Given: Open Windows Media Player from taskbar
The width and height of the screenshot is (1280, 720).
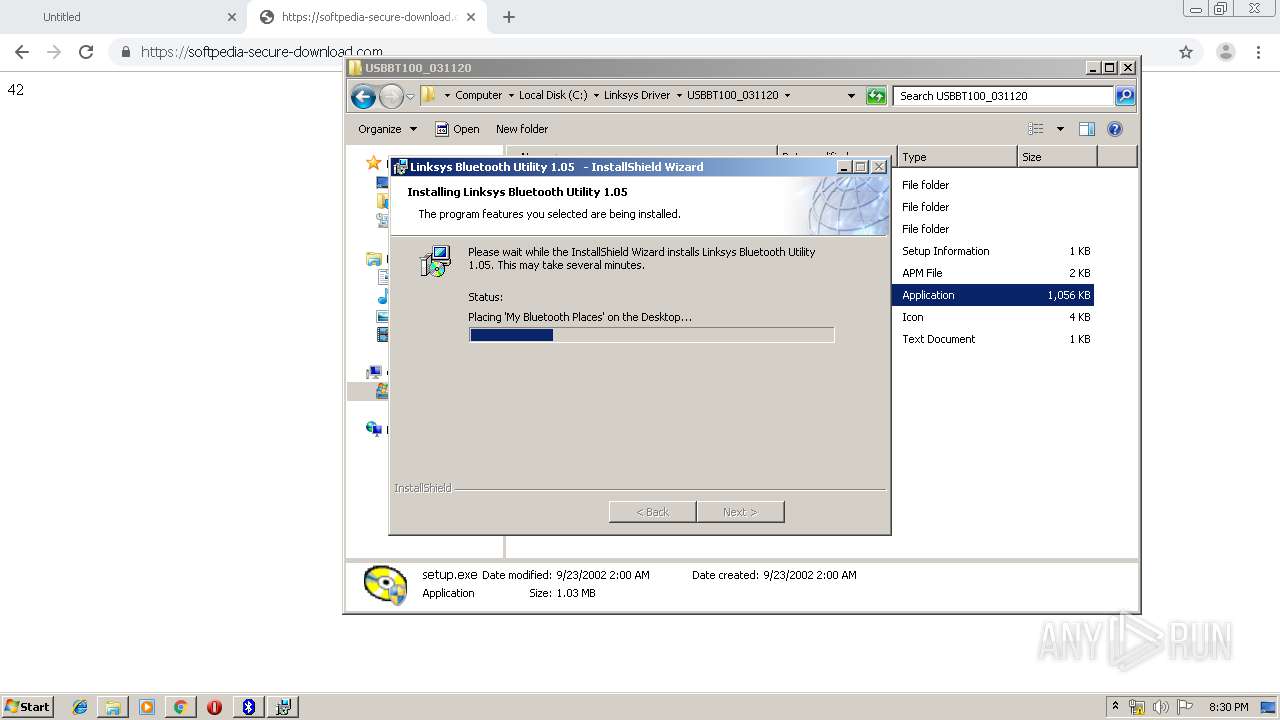Looking at the screenshot, I should (x=147, y=707).
